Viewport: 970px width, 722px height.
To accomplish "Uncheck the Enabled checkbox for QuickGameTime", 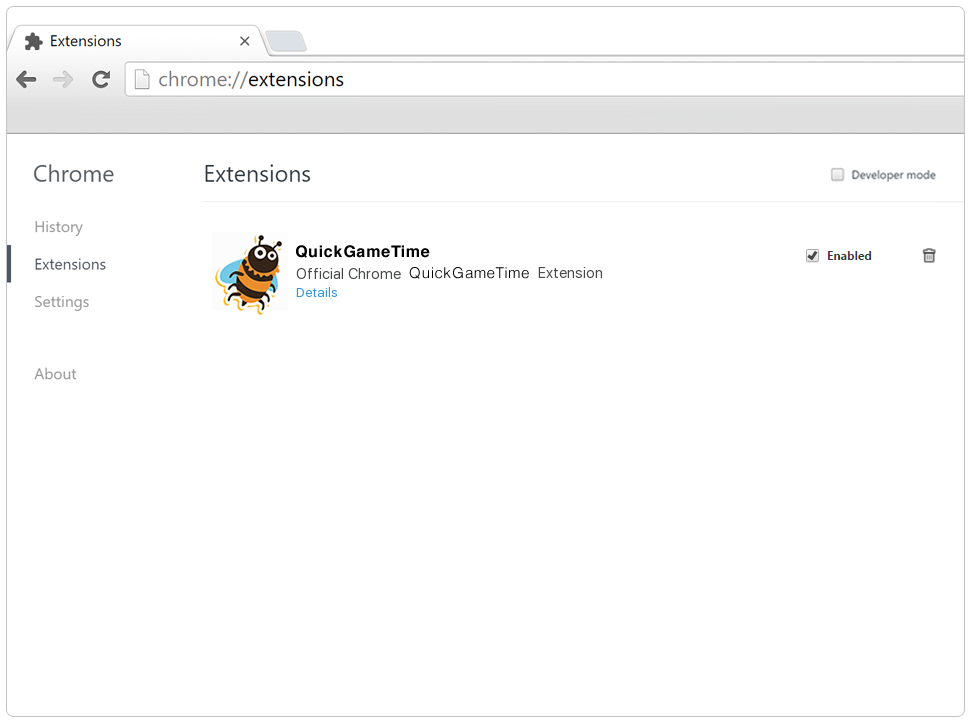I will pos(812,256).
